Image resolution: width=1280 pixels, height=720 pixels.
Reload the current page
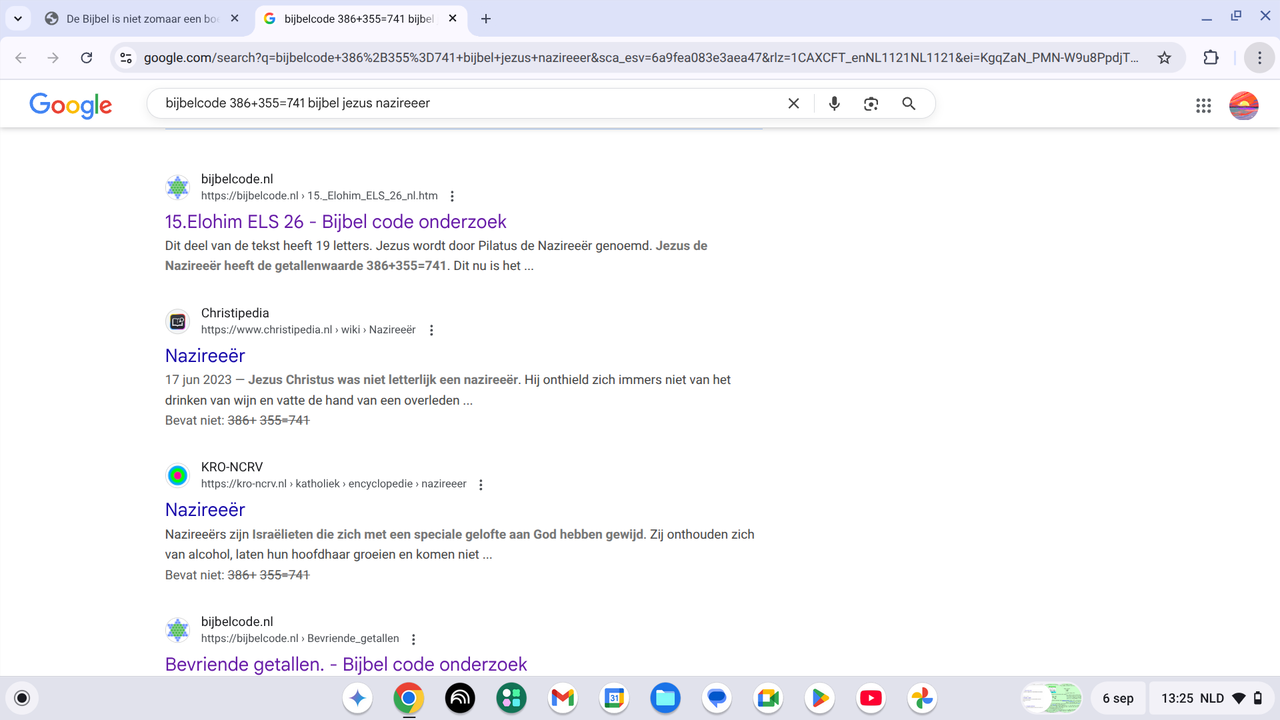[87, 58]
